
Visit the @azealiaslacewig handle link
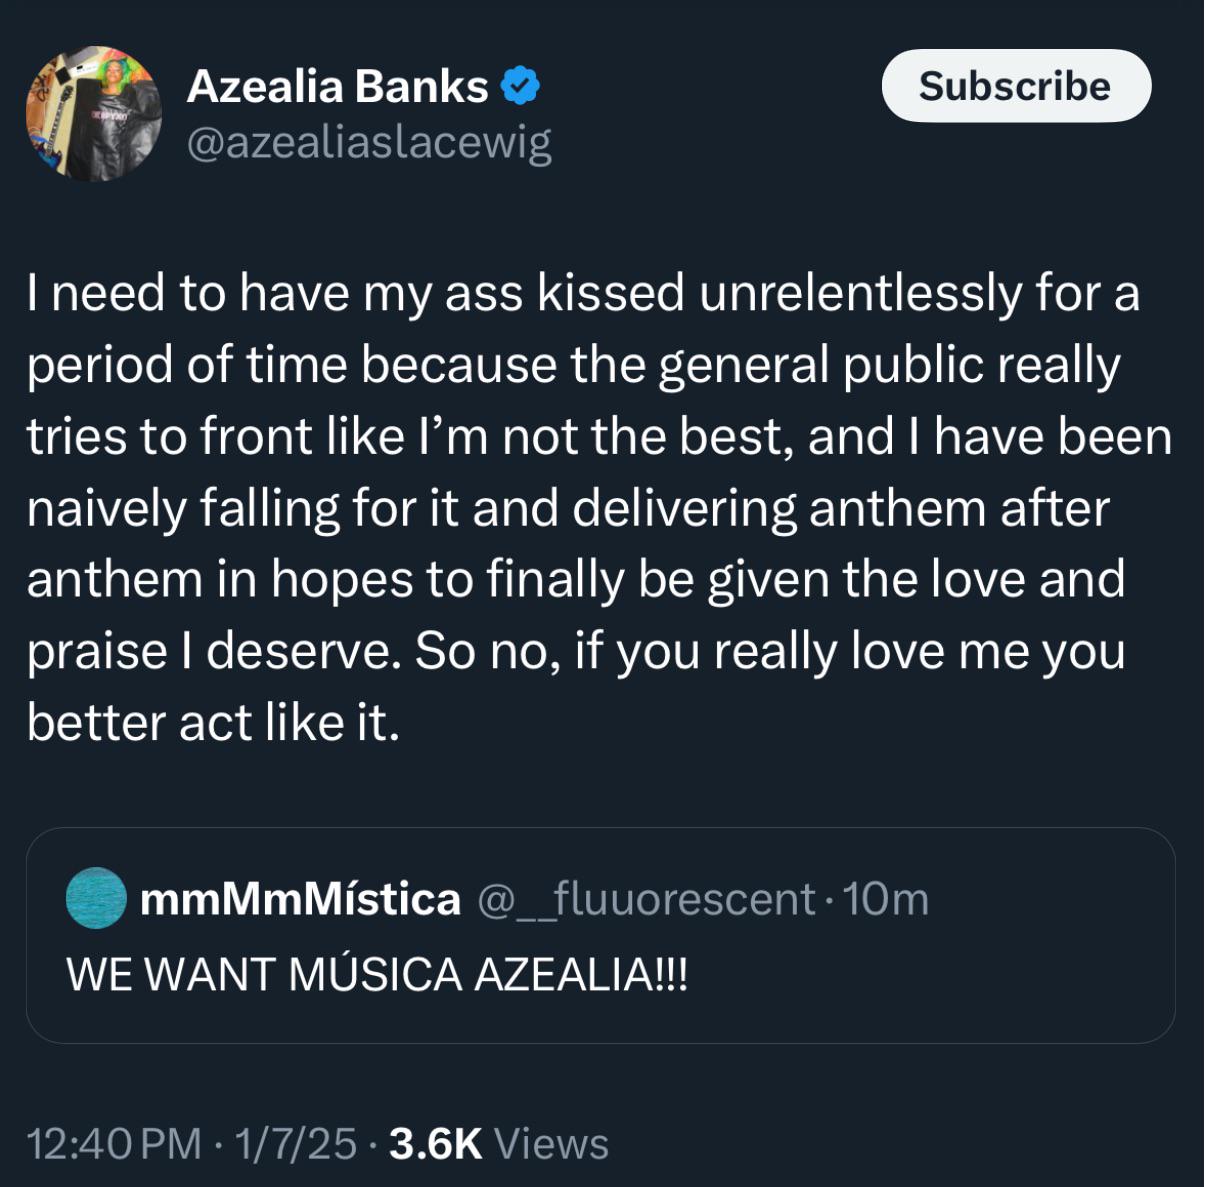click(368, 144)
